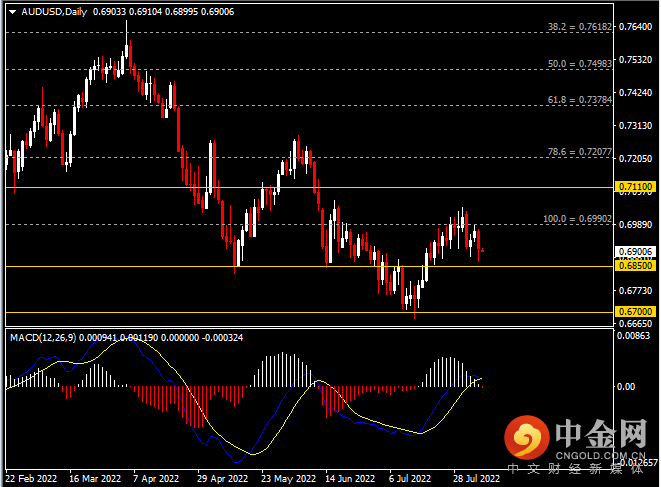This screenshot has width=661, height=487.
Task: Click the CNGOLD.COM.CN watermark logo
Action: click(575, 441)
